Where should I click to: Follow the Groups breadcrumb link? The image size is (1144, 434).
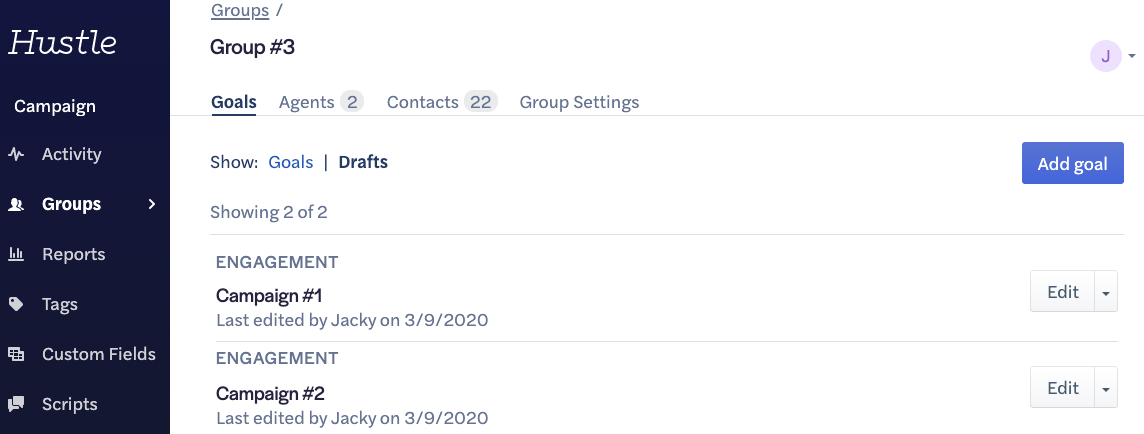coord(240,10)
